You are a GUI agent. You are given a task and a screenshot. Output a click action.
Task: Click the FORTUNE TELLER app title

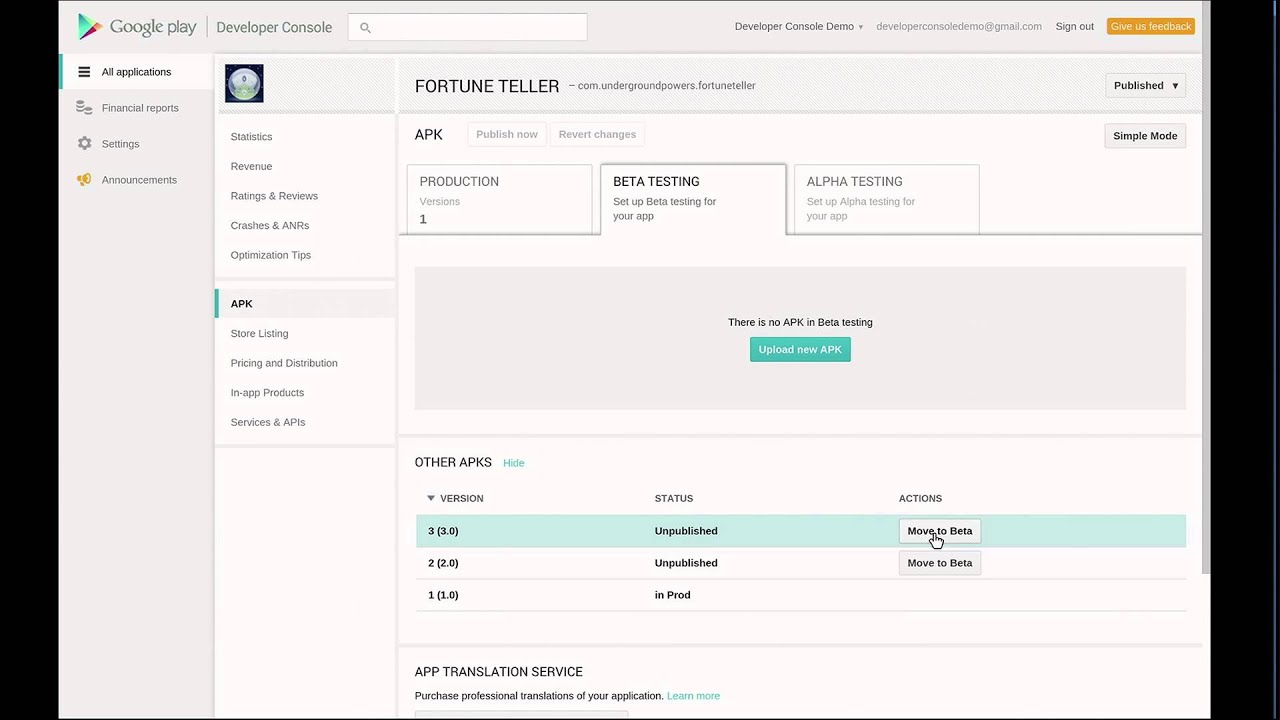pos(487,86)
